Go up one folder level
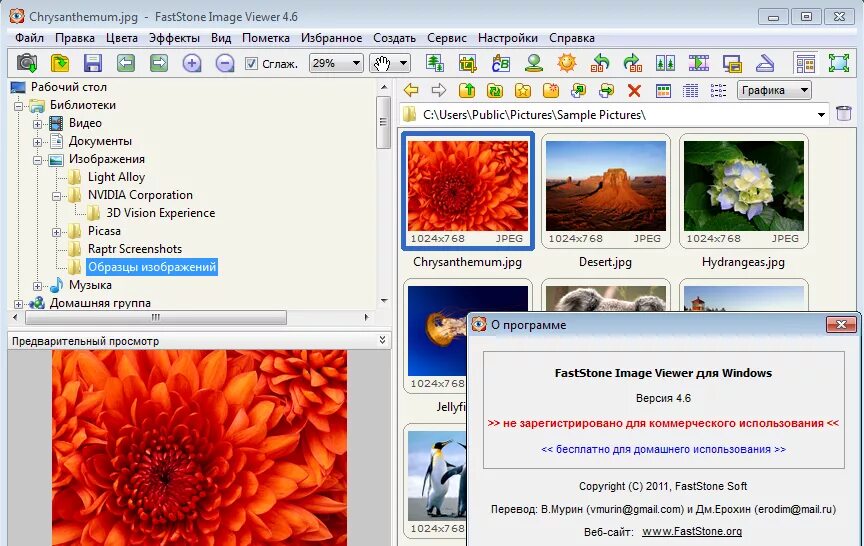This screenshot has width=864, height=546. pyautogui.click(x=467, y=90)
